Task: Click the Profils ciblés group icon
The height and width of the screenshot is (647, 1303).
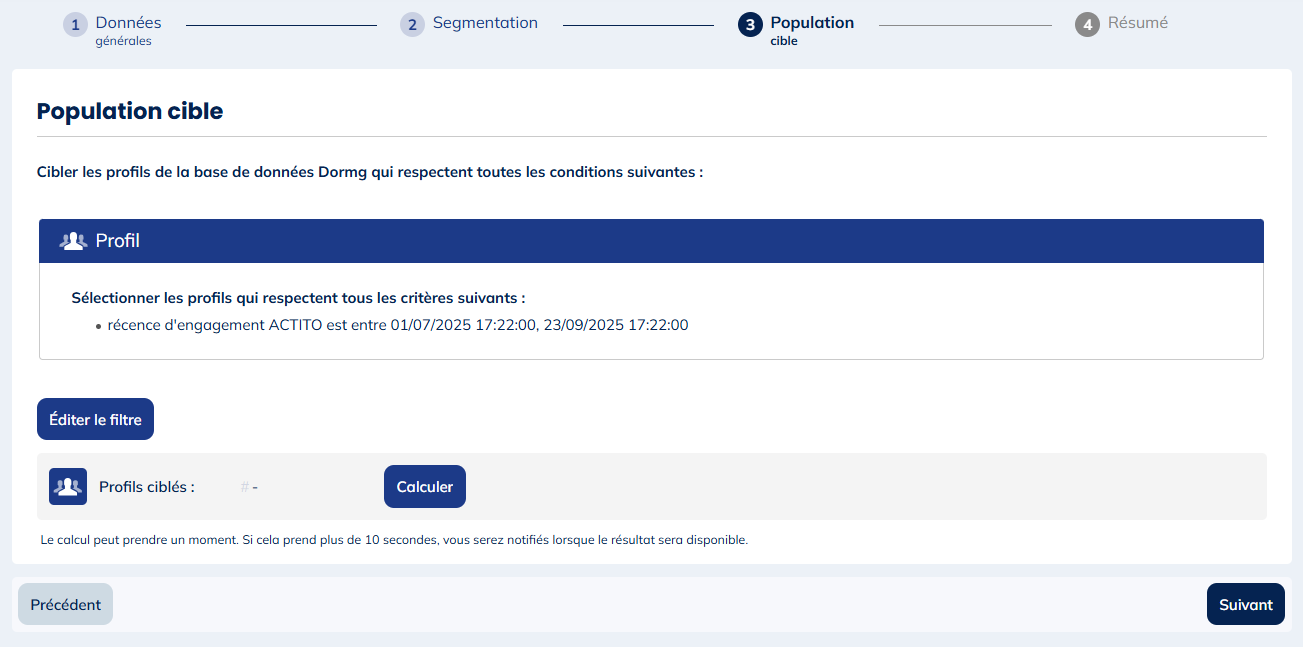Action: pyautogui.click(x=68, y=487)
